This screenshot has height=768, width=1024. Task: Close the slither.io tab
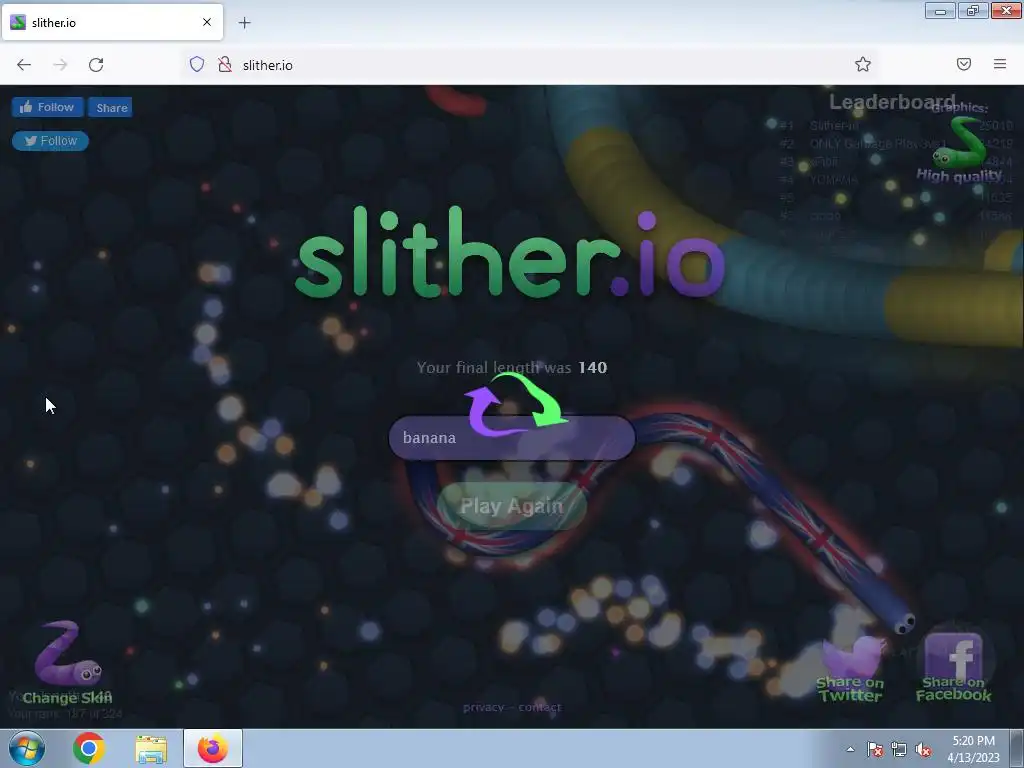pyautogui.click(x=206, y=22)
